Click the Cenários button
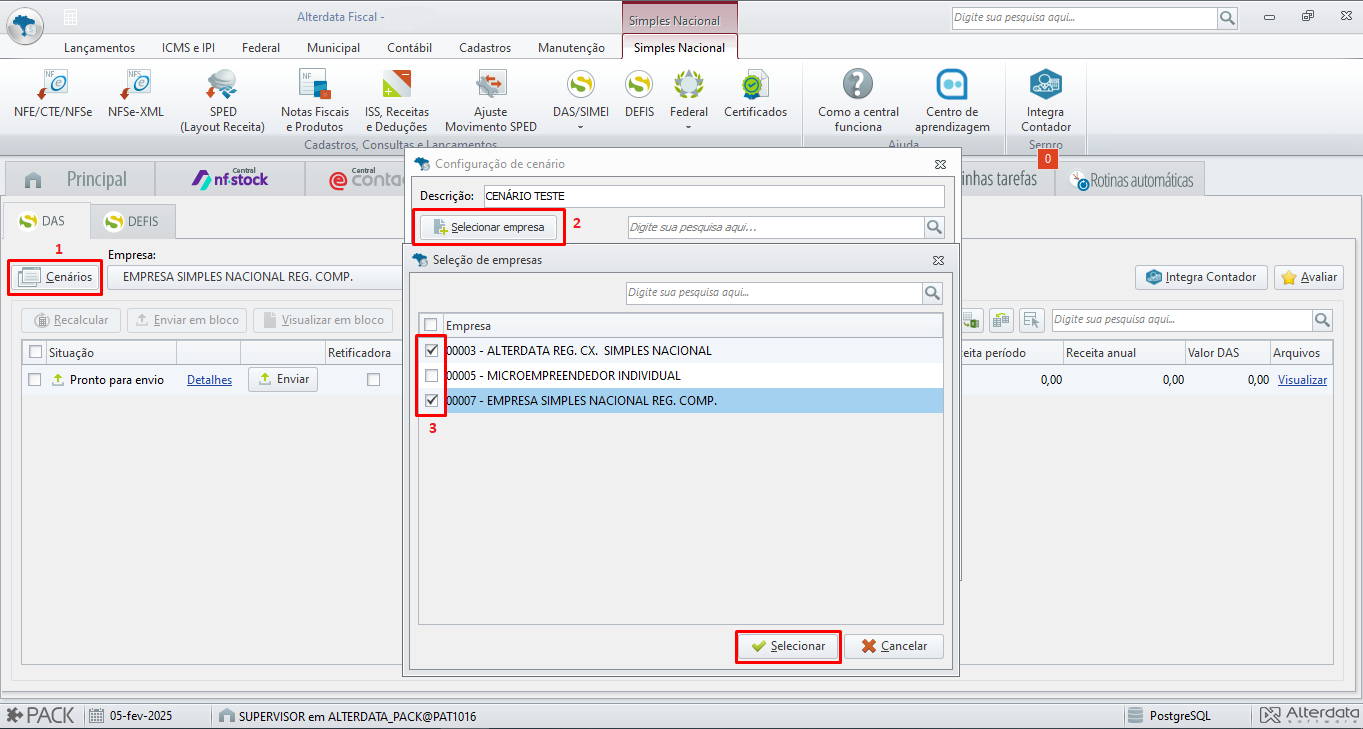 (x=56, y=277)
